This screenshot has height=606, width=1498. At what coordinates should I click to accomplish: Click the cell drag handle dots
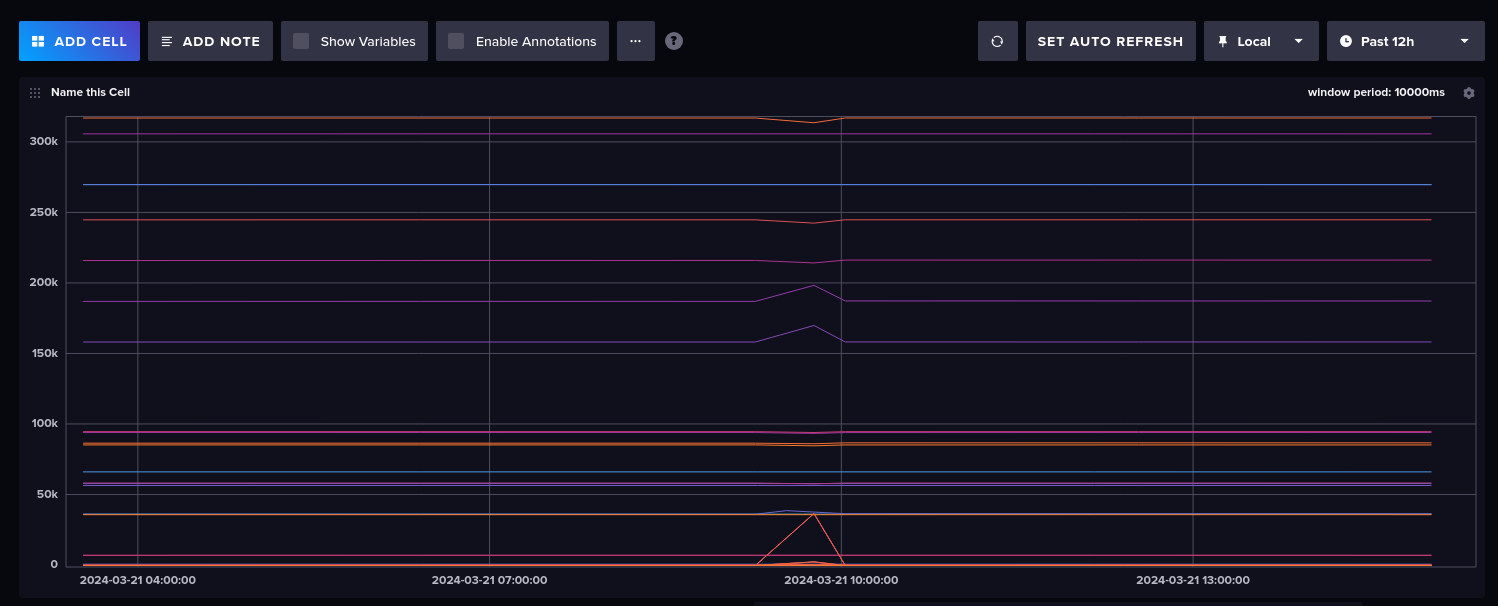35,93
